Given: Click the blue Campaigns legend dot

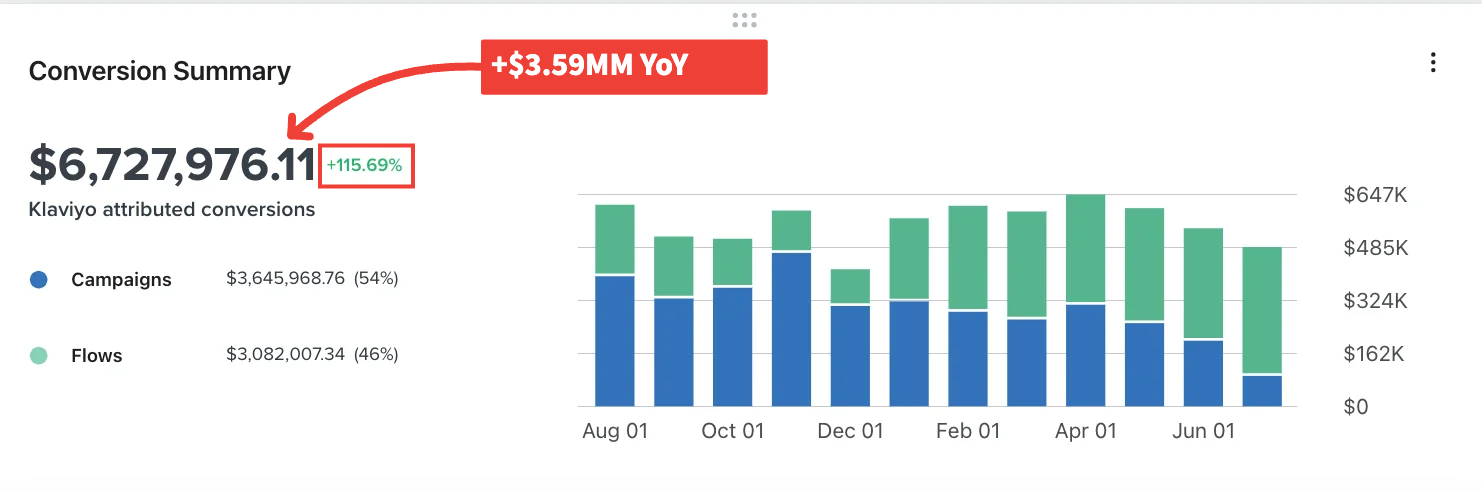Looking at the screenshot, I should click(39, 280).
